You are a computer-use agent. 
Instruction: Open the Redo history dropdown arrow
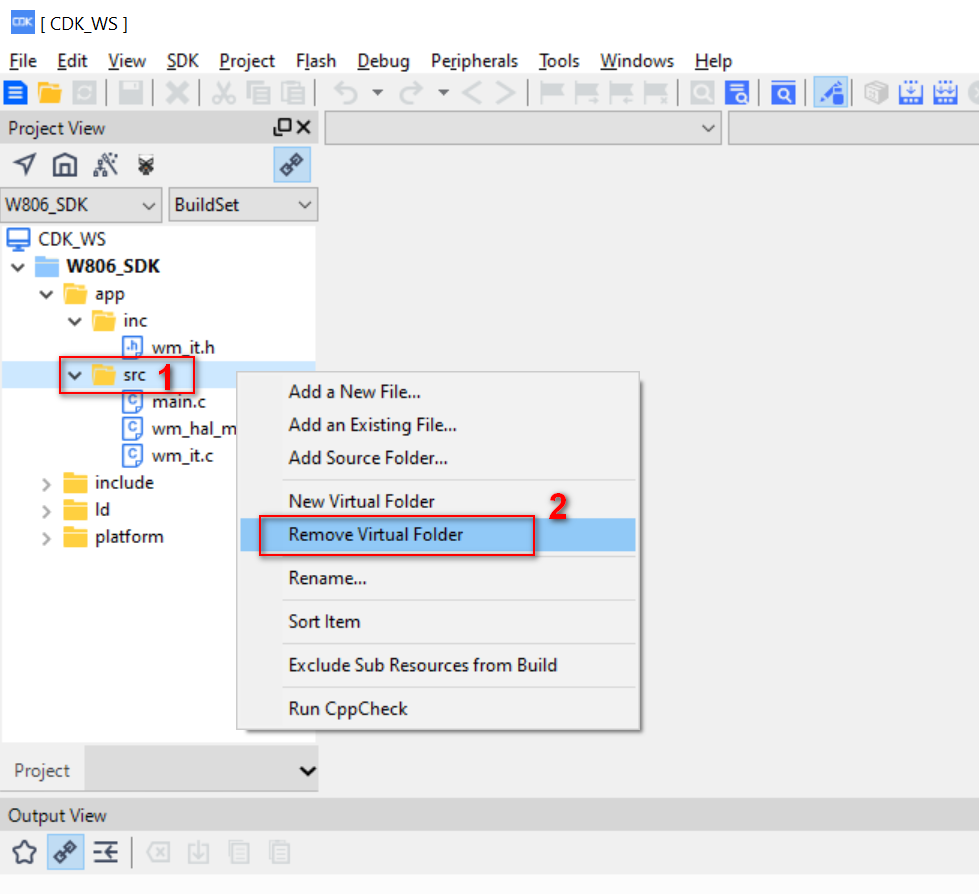[x=443, y=92]
